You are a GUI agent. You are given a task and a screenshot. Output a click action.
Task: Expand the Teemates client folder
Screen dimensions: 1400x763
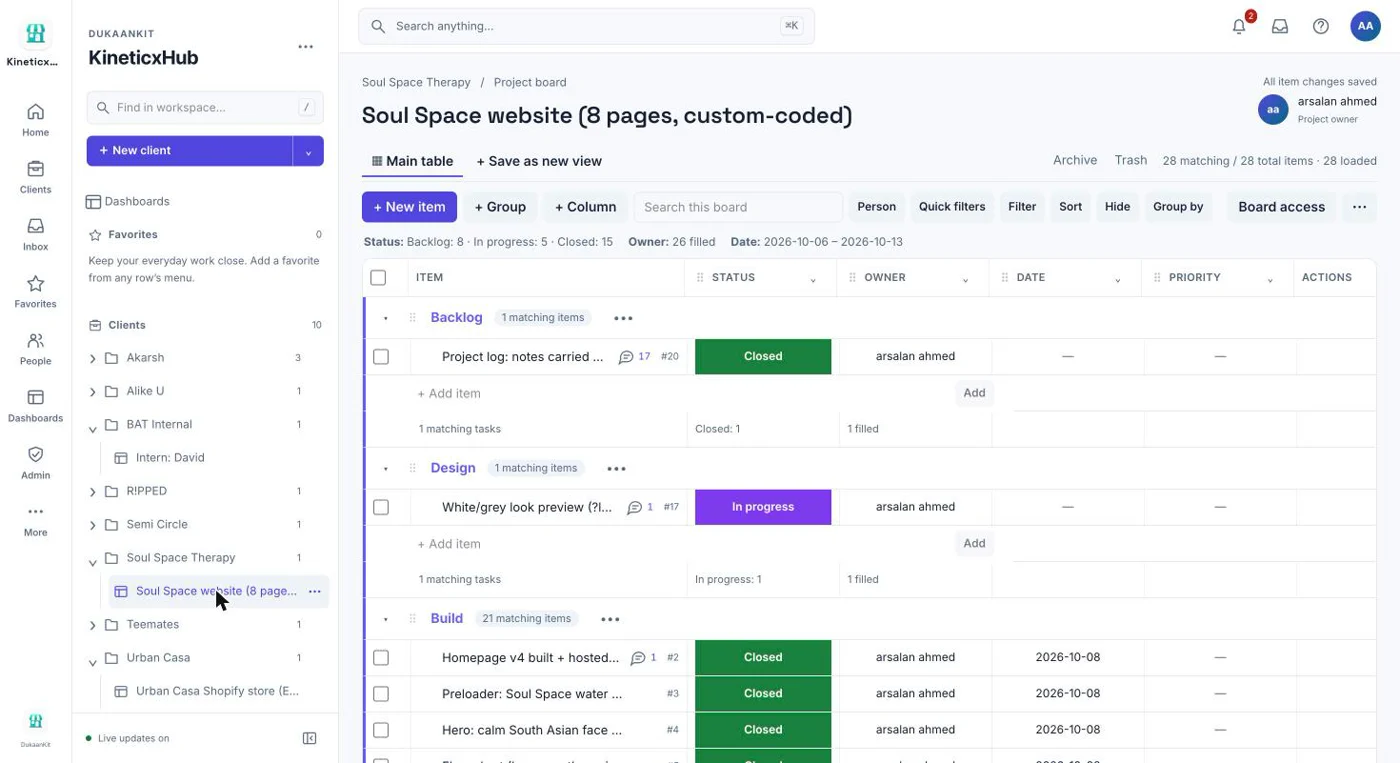coord(93,625)
